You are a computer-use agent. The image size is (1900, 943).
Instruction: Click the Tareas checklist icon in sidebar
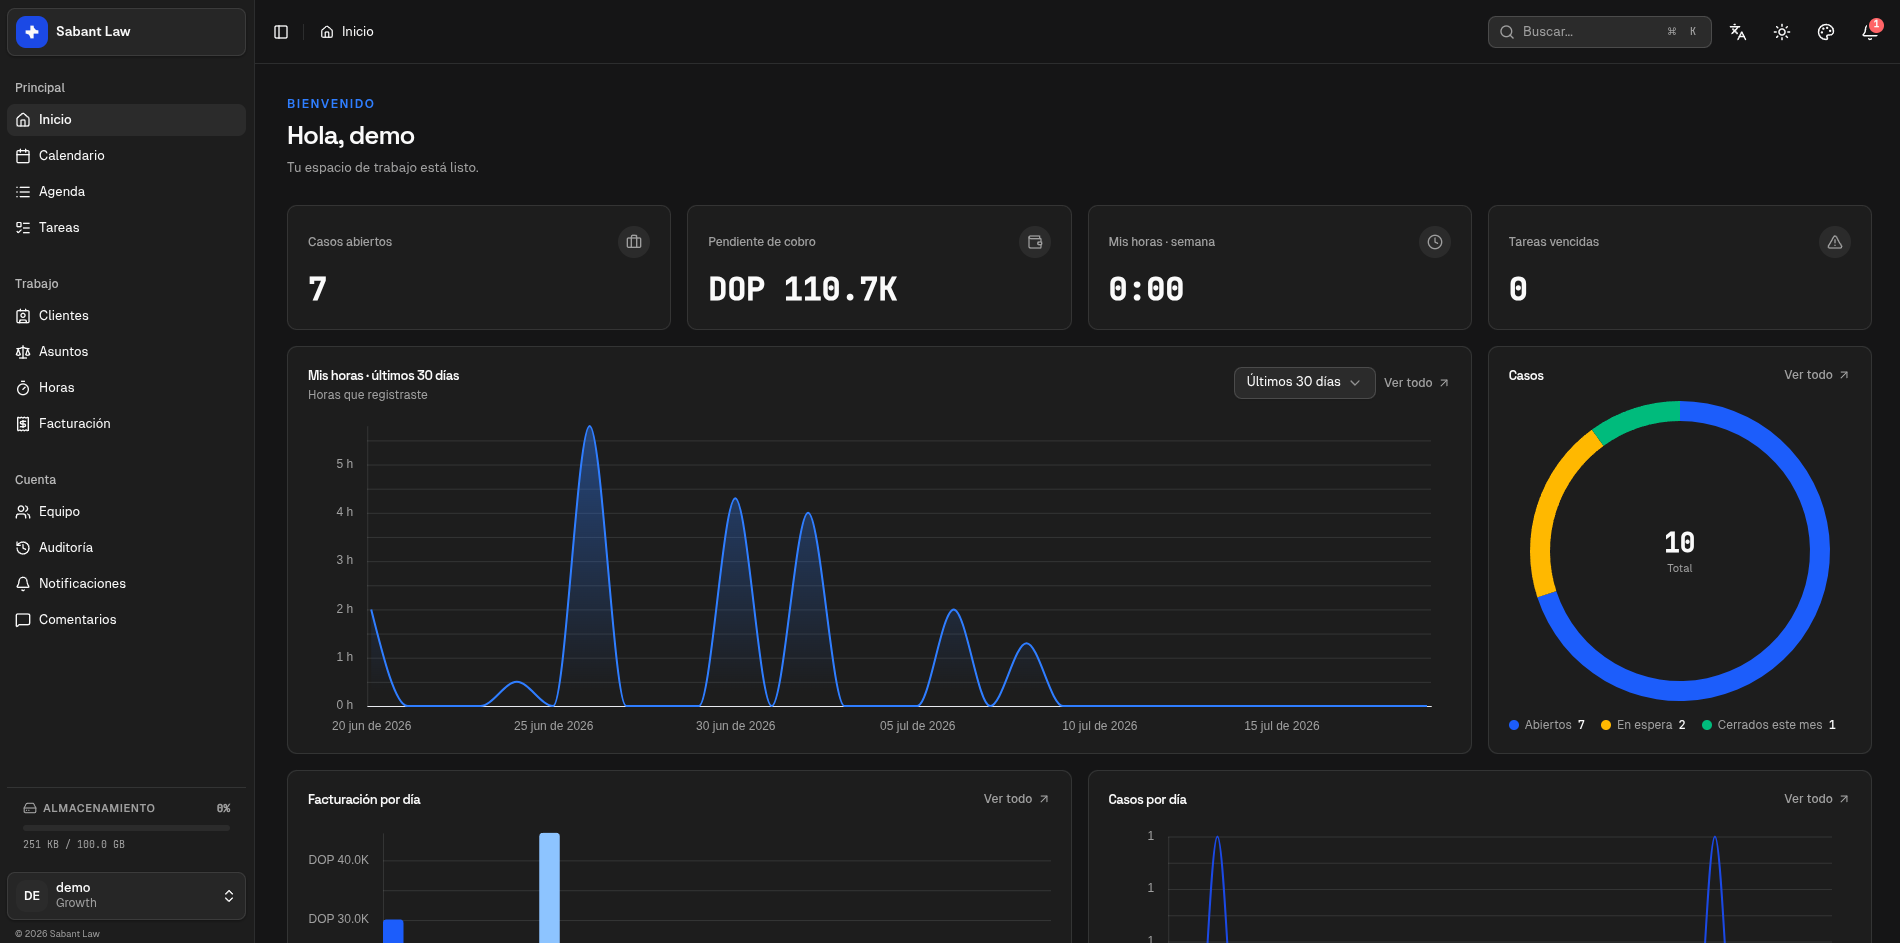tap(23, 228)
